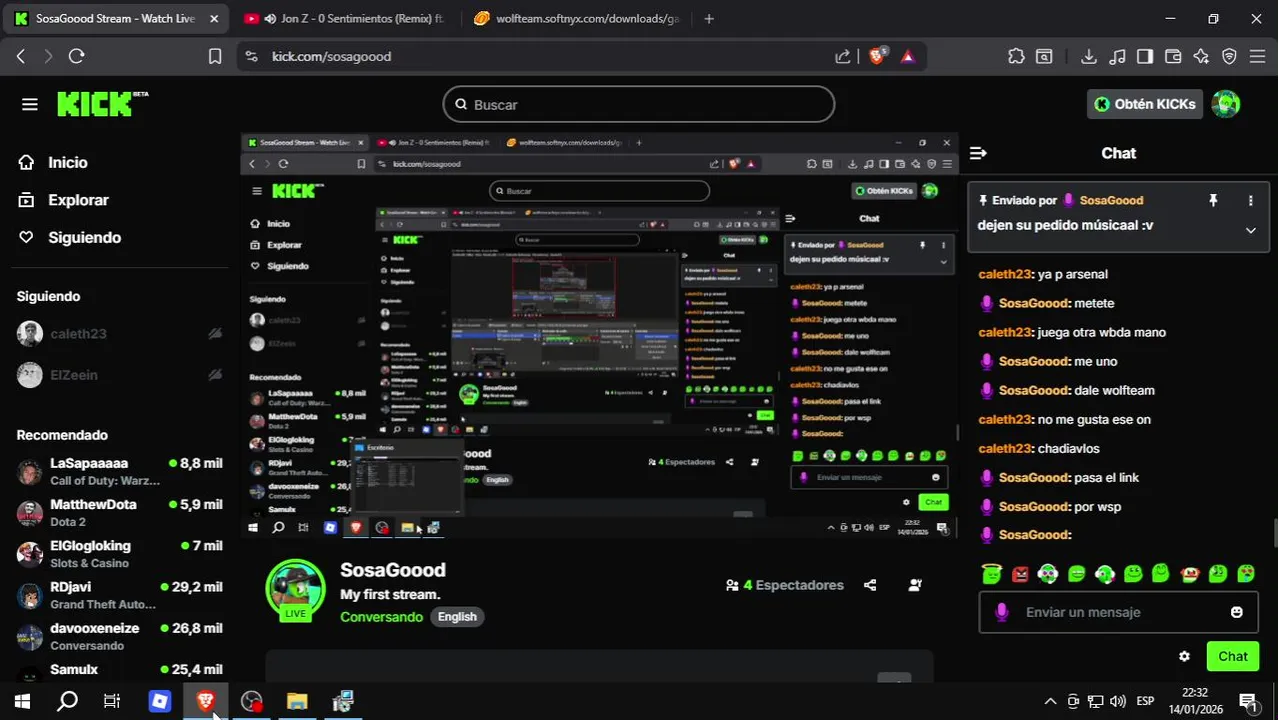Open browser downloads icon
Screen dimensions: 1278x720
(1089, 56)
